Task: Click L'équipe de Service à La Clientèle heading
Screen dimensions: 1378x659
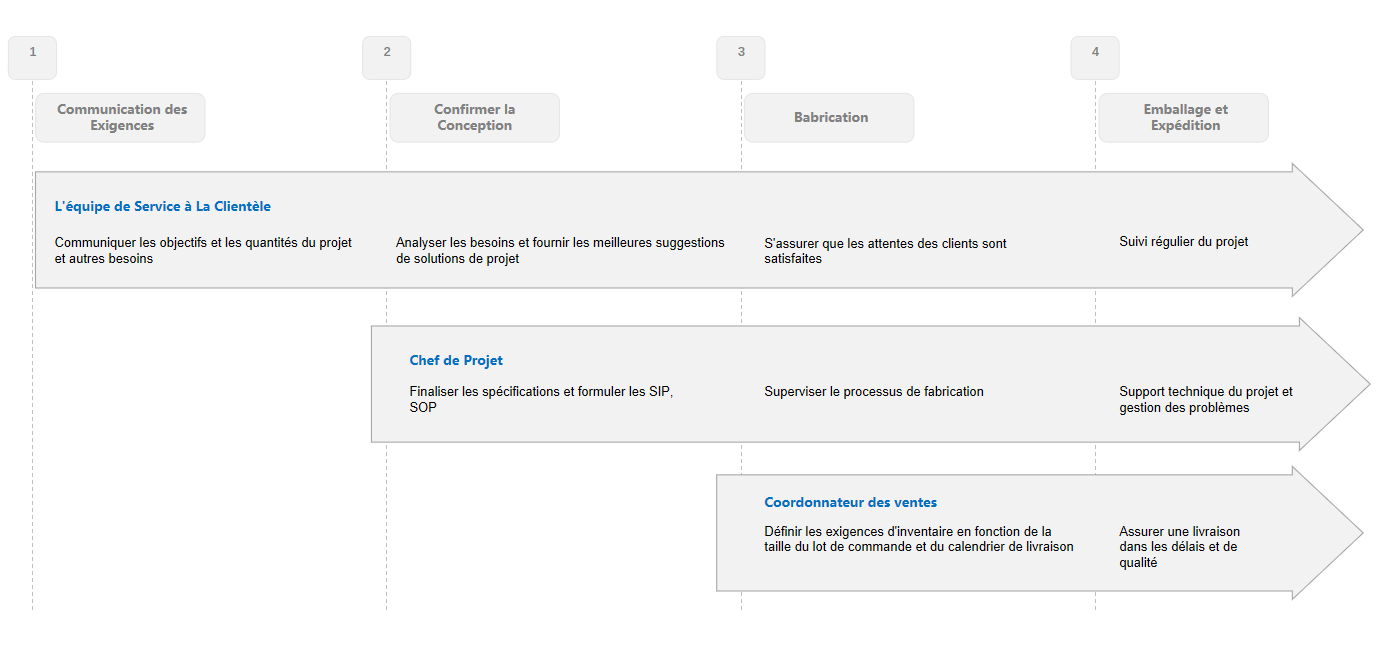Action: [x=163, y=207]
